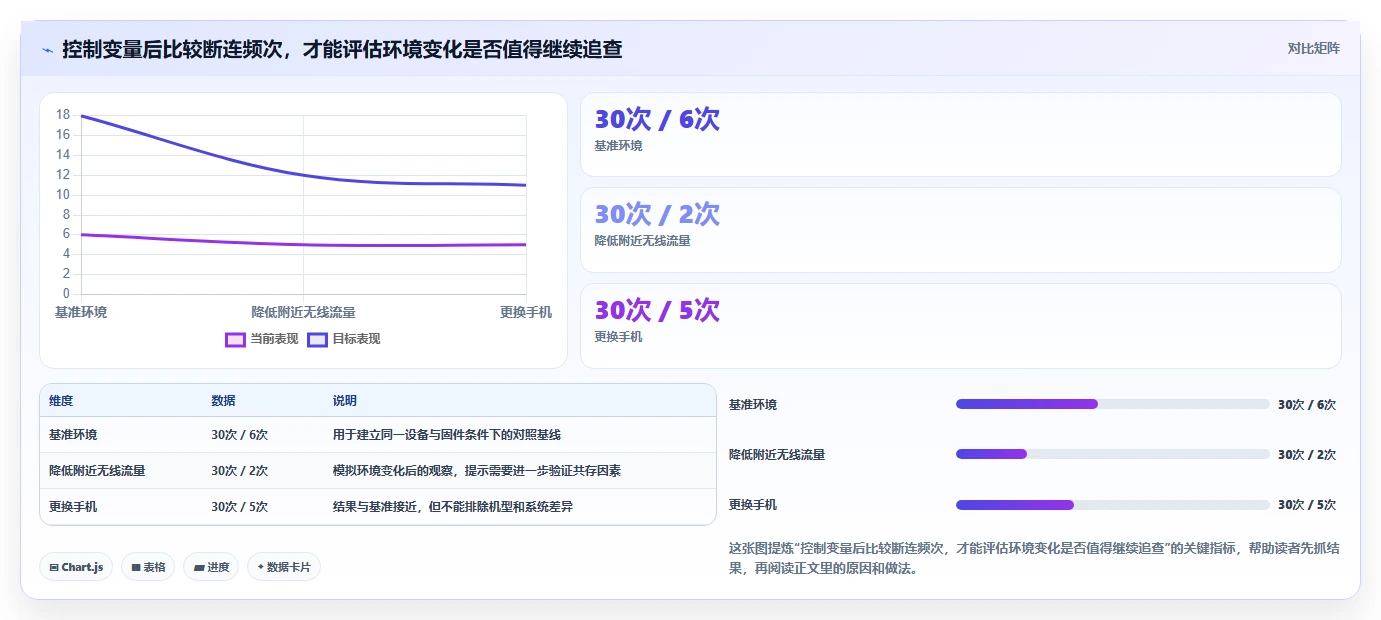Select the note 用于建立同一设备与固件条件下的对照基线
The height and width of the screenshot is (620, 1381).
coord(447,435)
